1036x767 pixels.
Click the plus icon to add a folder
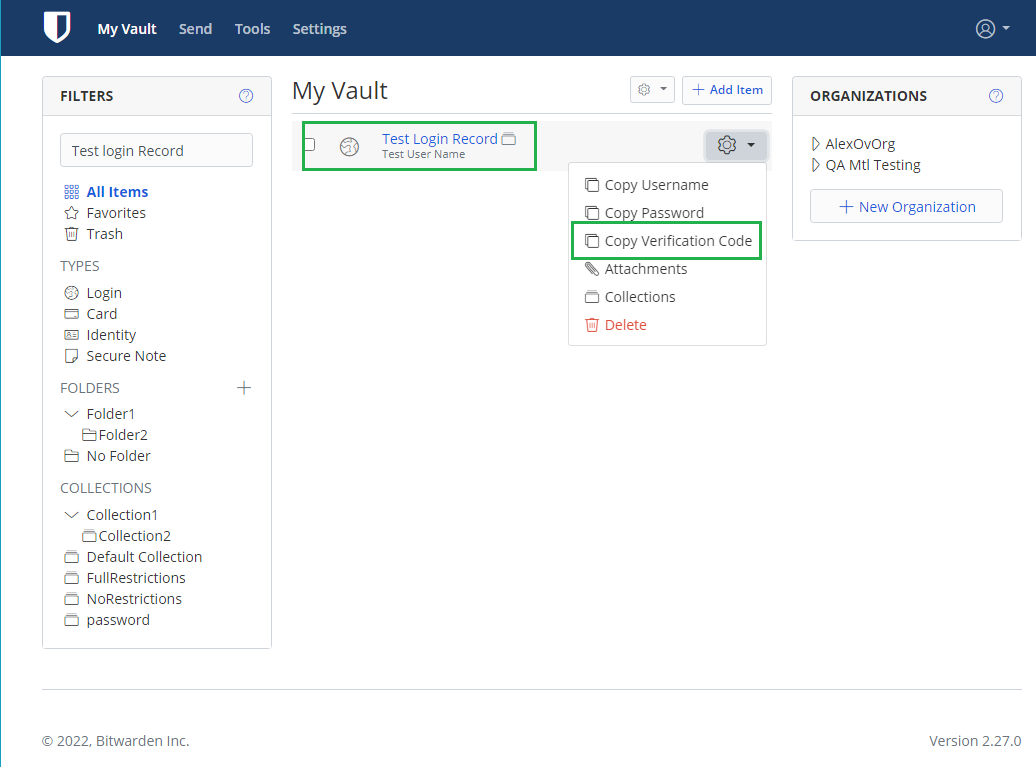244,387
